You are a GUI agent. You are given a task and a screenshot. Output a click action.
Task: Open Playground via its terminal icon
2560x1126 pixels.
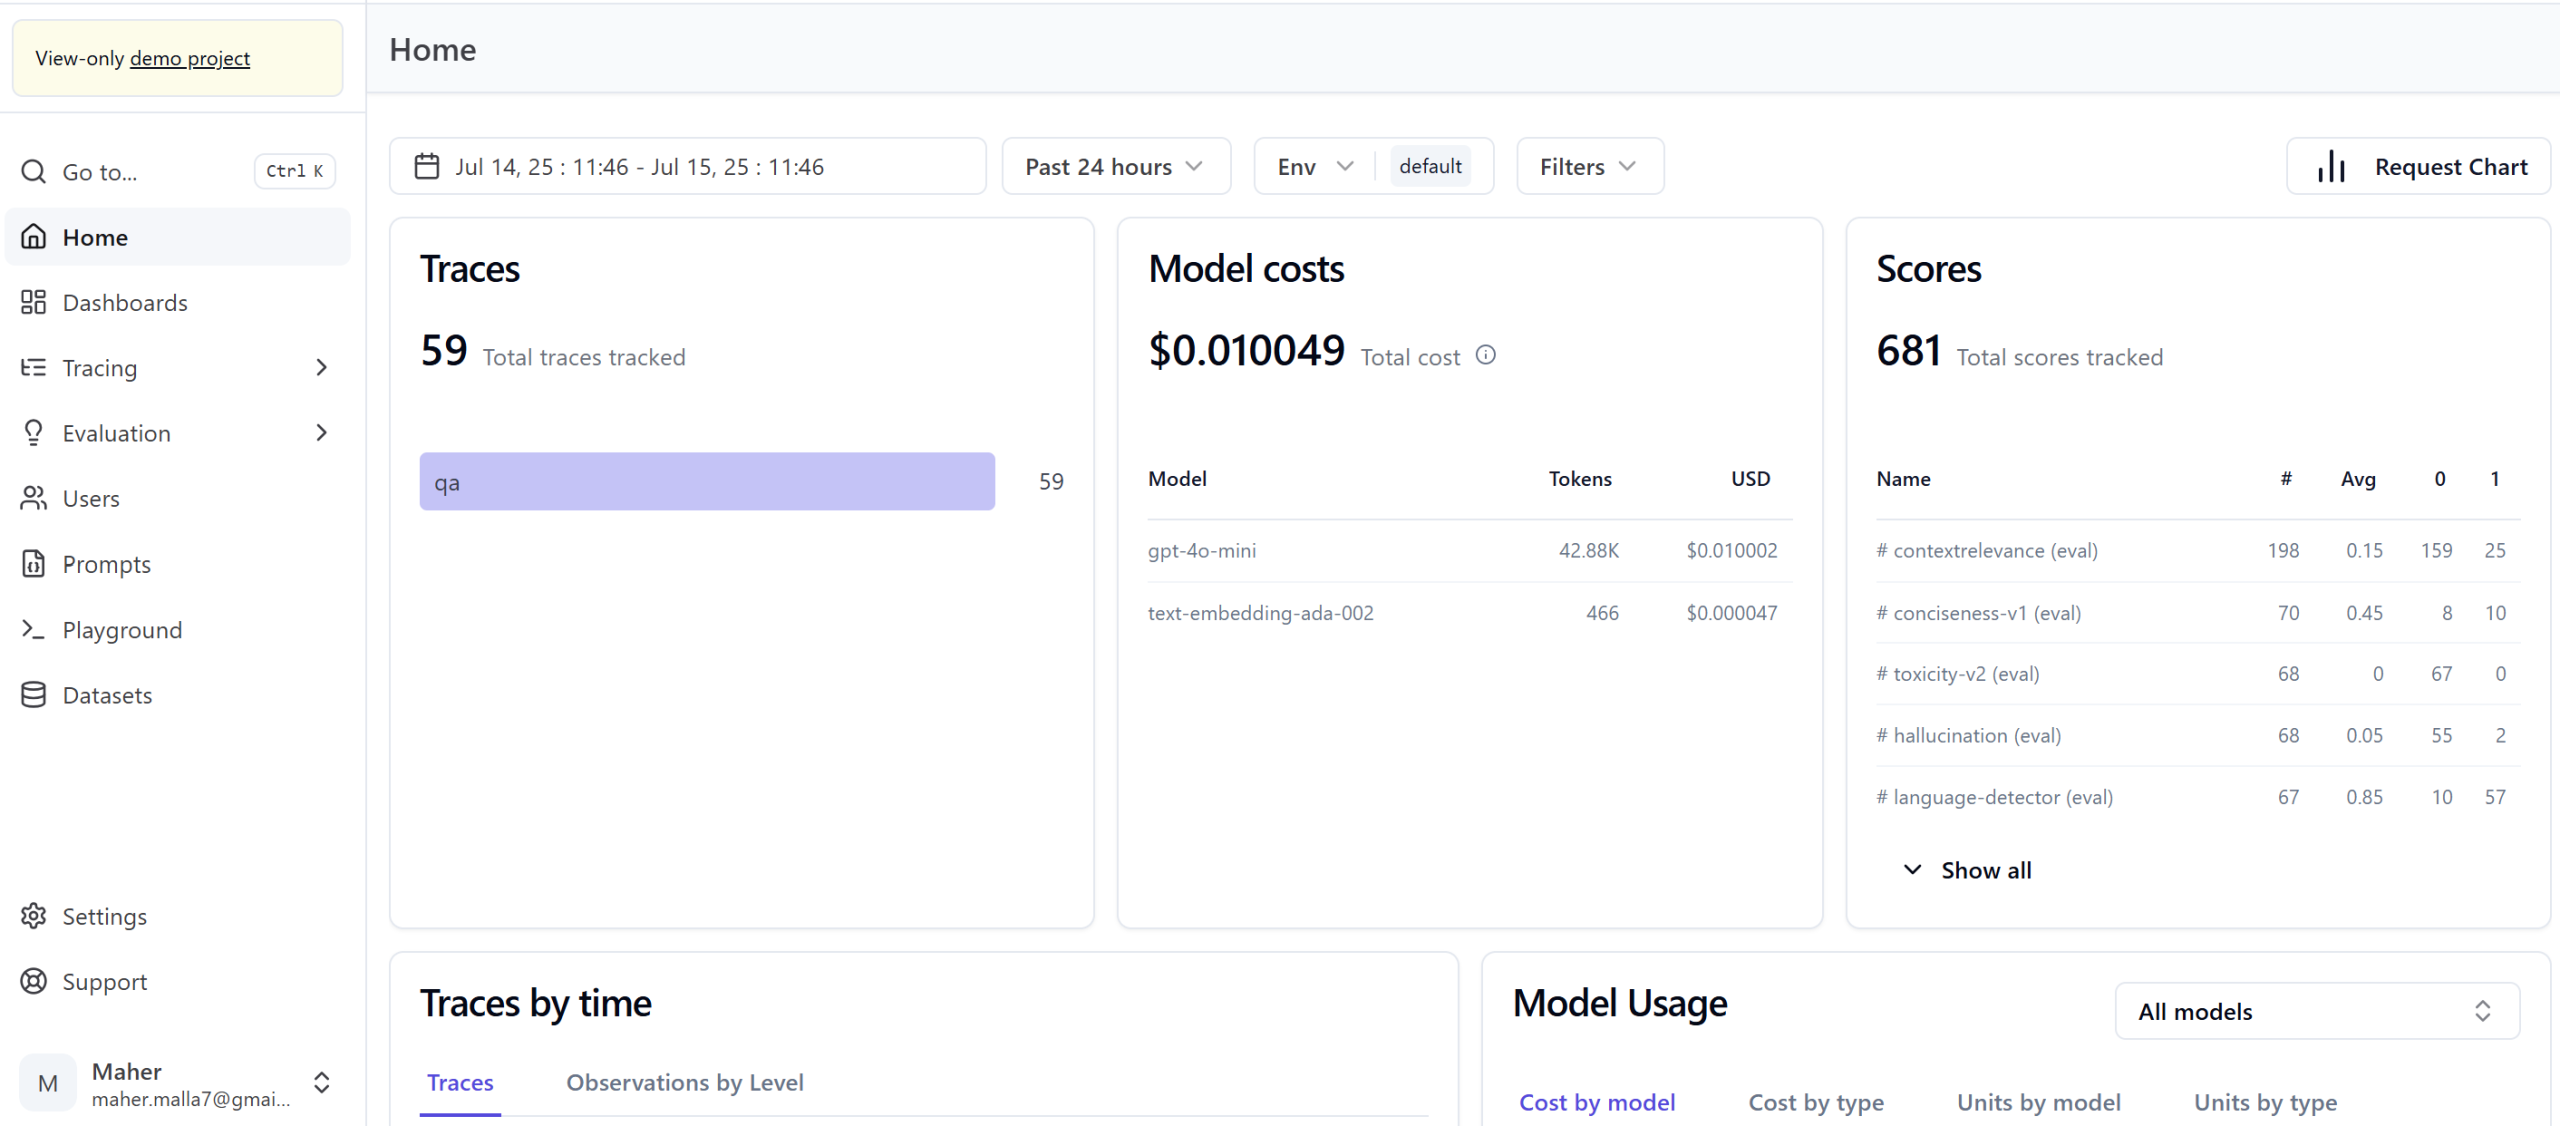[x=33, y=629]
